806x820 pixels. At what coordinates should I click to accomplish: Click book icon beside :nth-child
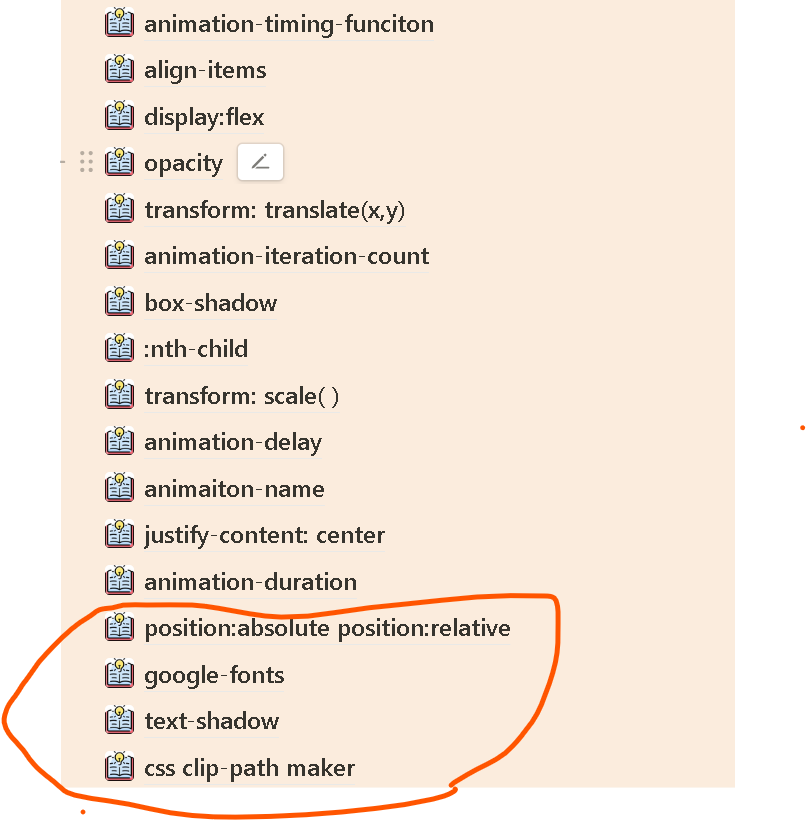click(119, 348)
